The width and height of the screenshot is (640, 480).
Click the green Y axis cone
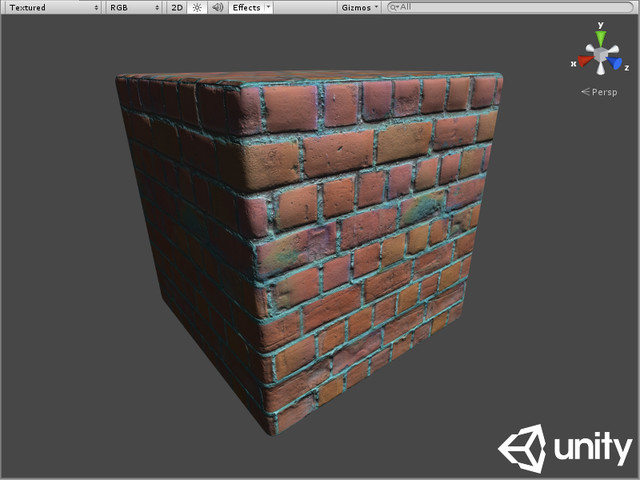[x=600, y=39]
